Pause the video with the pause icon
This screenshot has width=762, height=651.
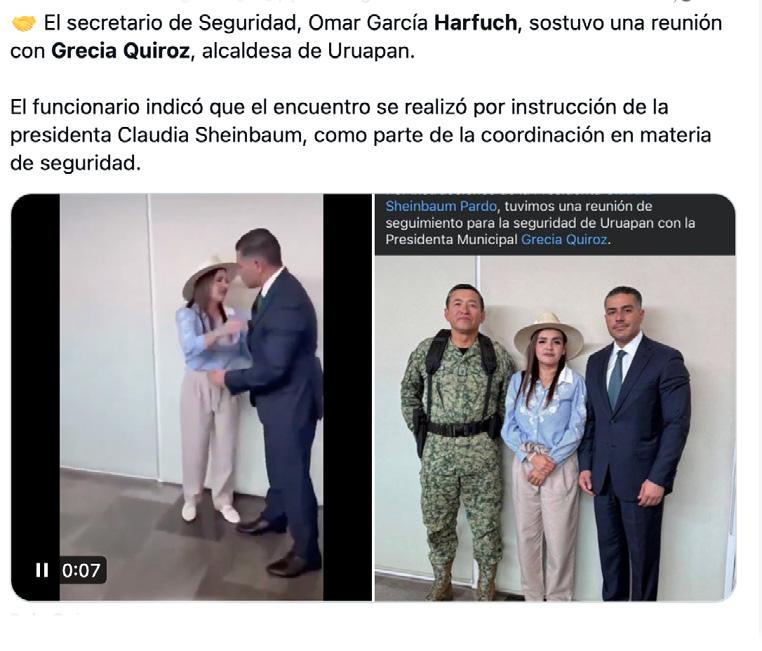pos(42,570)
